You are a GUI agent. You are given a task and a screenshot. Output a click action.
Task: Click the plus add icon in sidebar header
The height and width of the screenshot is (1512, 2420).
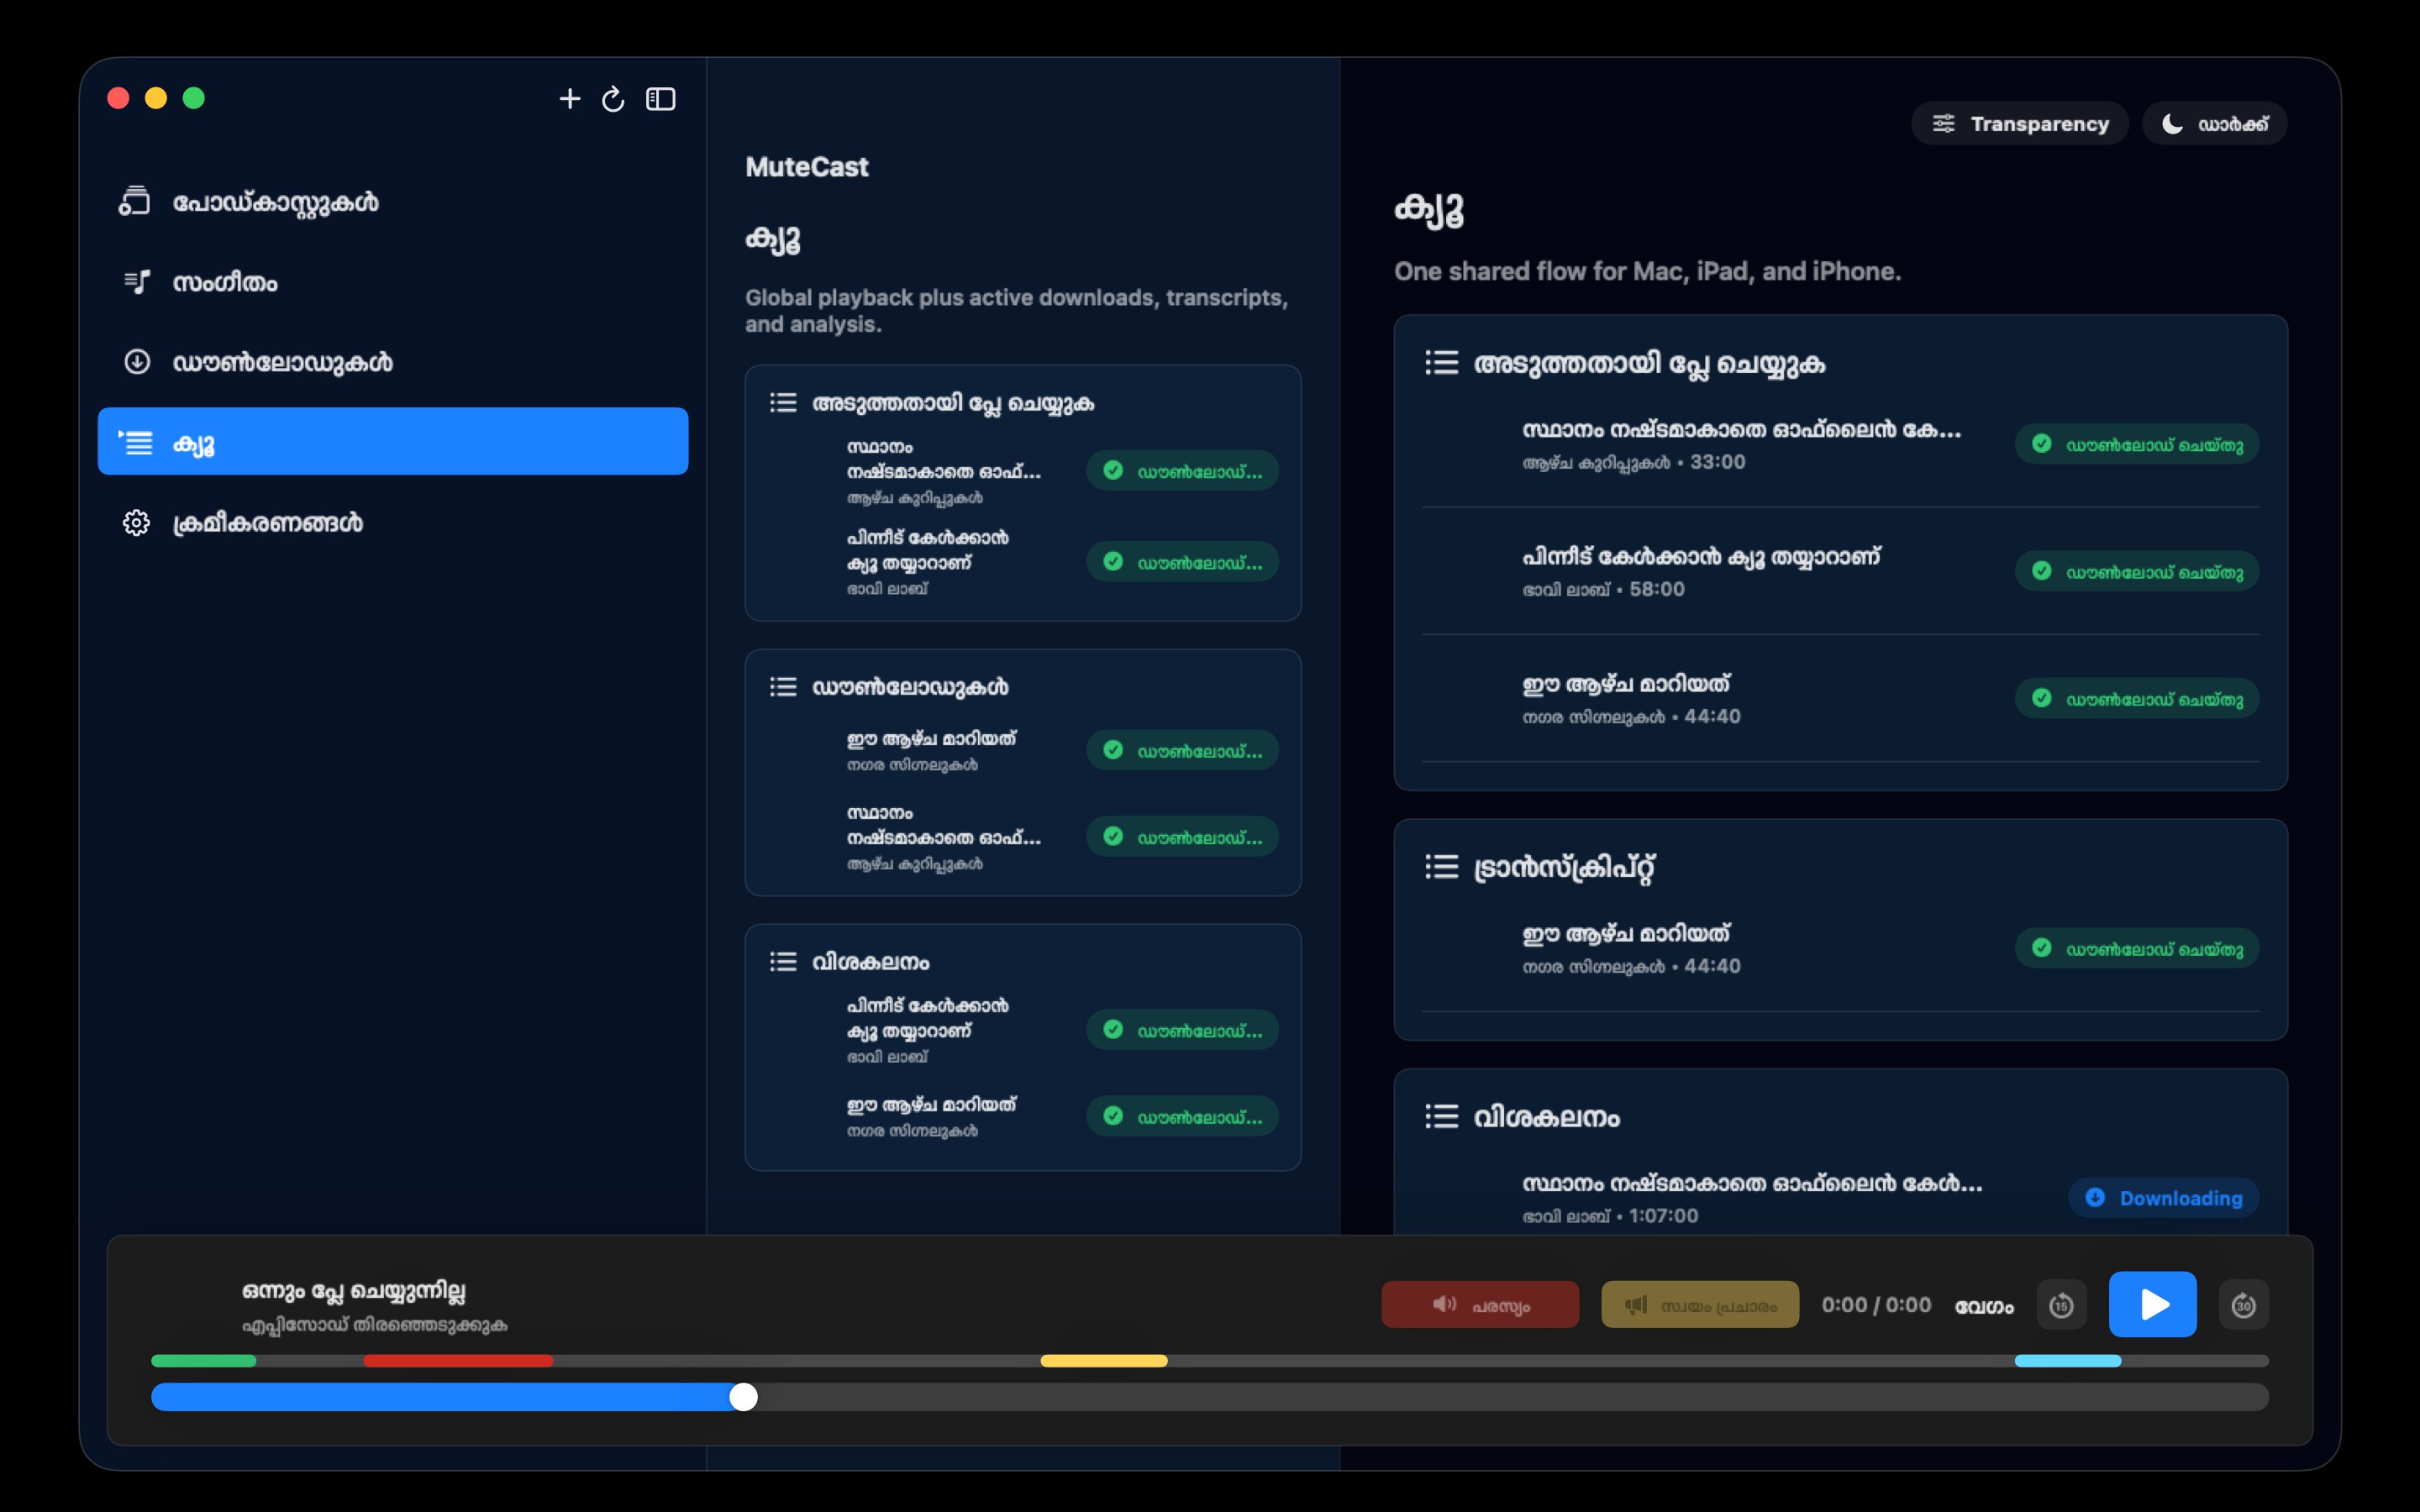(x=569, y=99)
